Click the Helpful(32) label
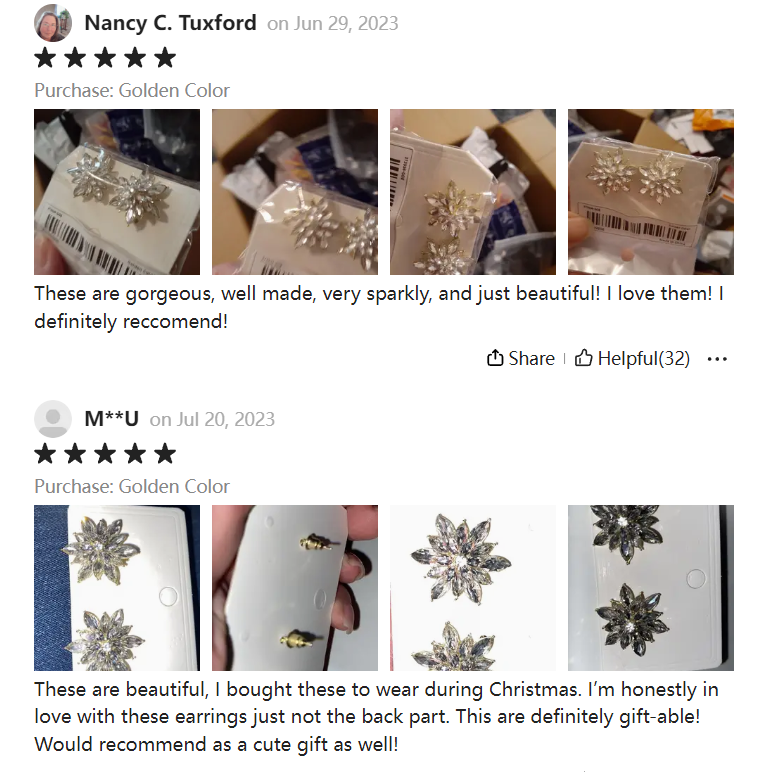 (643, 358)
